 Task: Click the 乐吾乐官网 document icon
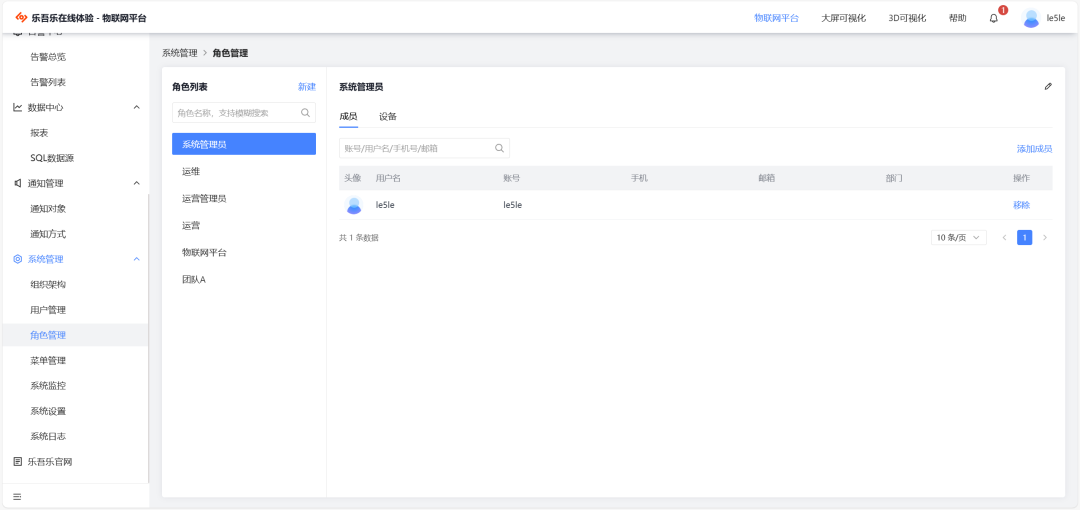tap(18, 462)
